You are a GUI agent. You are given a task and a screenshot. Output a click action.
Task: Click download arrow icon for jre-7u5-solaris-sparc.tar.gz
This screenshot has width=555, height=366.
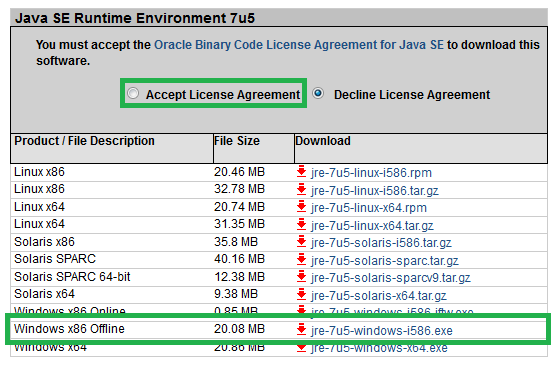pos(301,259)
